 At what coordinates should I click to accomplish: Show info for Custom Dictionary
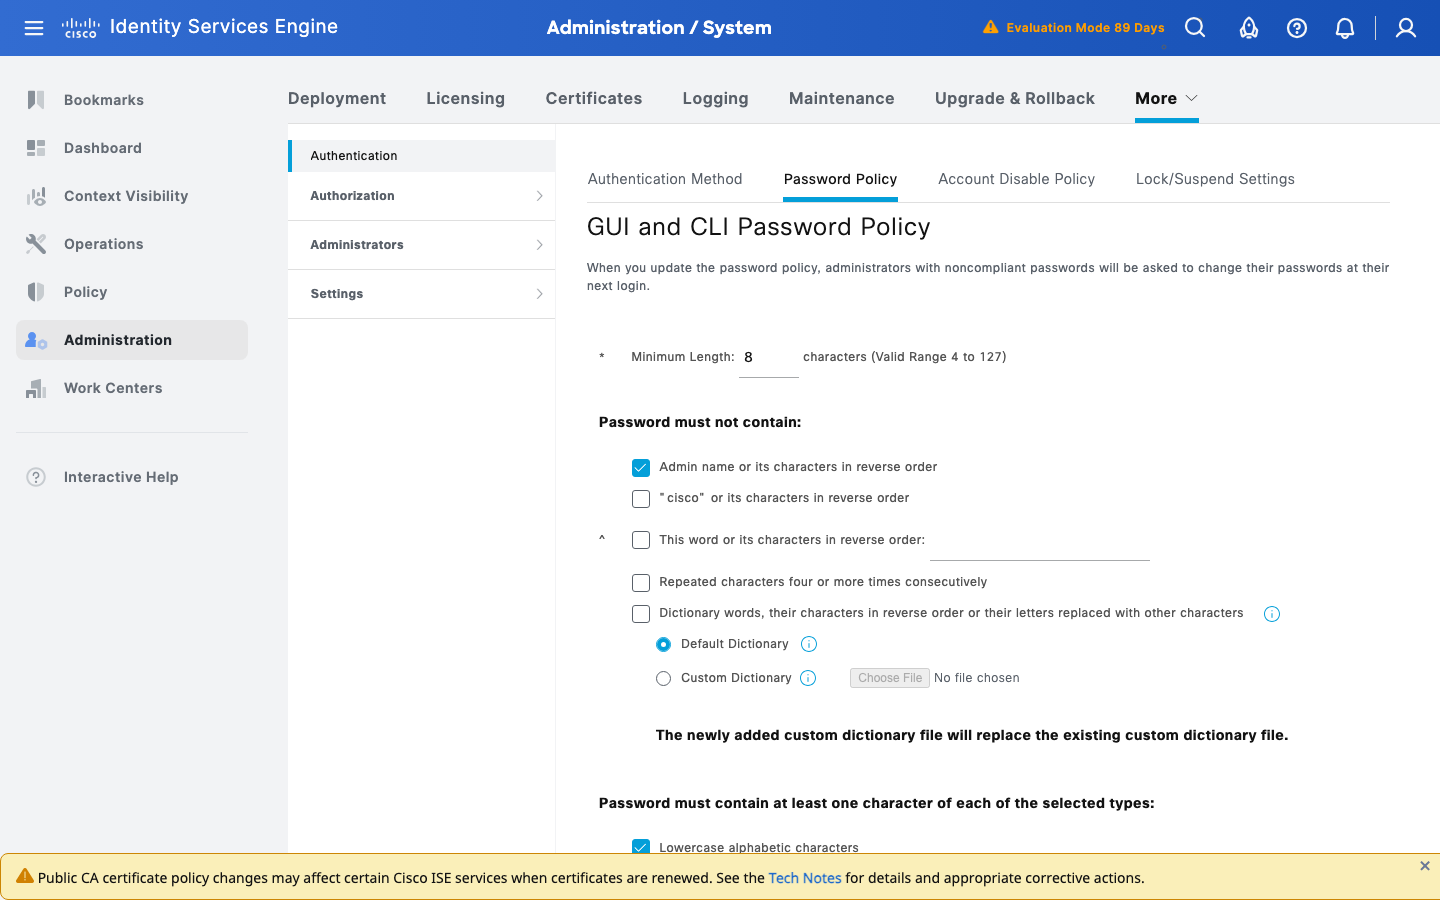(808, 678)
